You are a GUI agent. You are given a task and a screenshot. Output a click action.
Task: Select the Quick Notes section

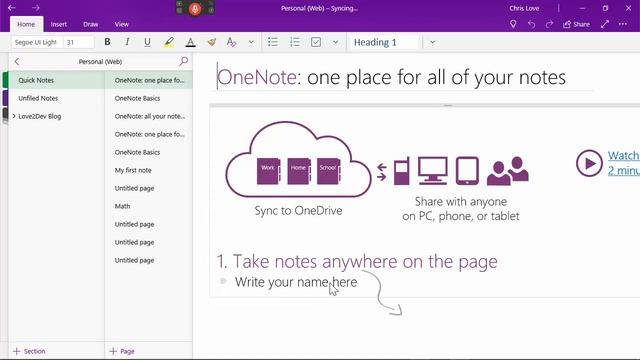tap(56, 80)
